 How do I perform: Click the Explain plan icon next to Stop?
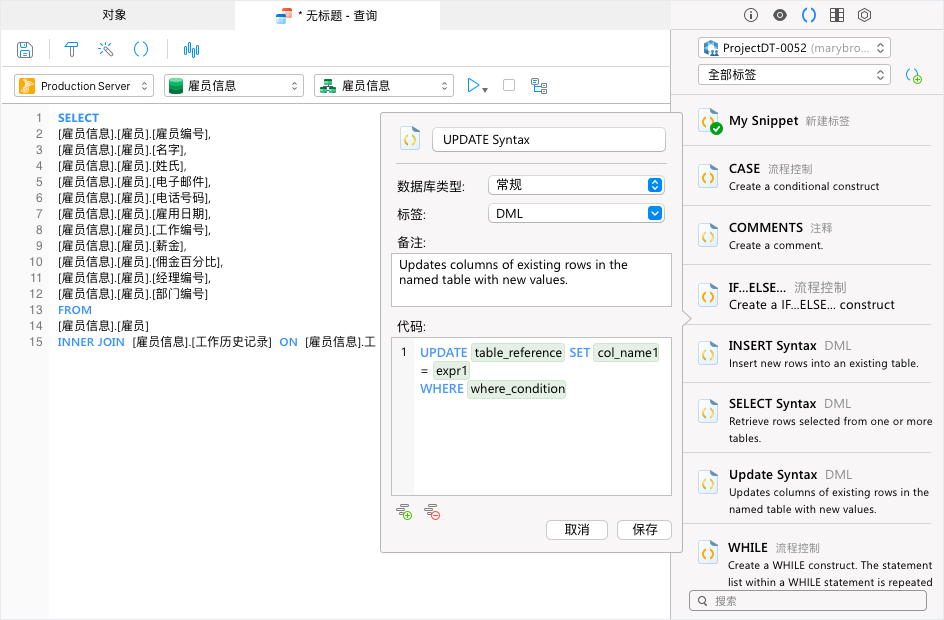click(x=539, y=86)
